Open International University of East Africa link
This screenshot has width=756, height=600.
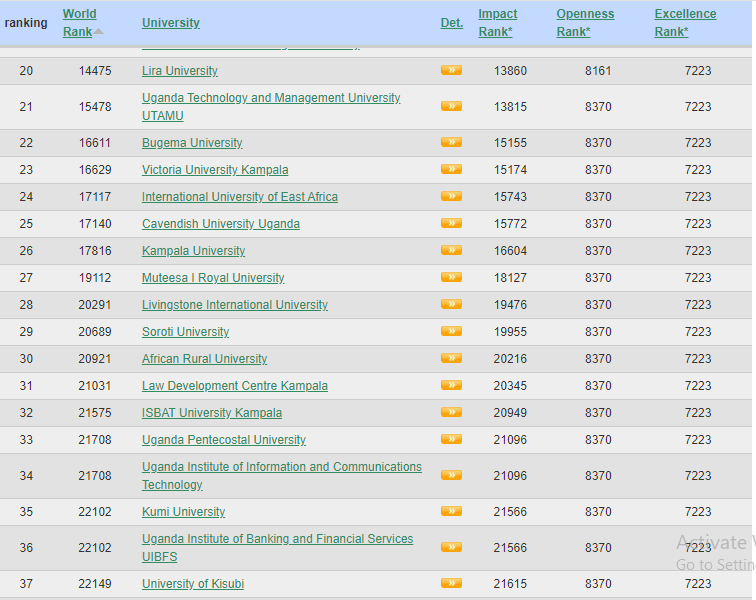click(x=240, y=197)
